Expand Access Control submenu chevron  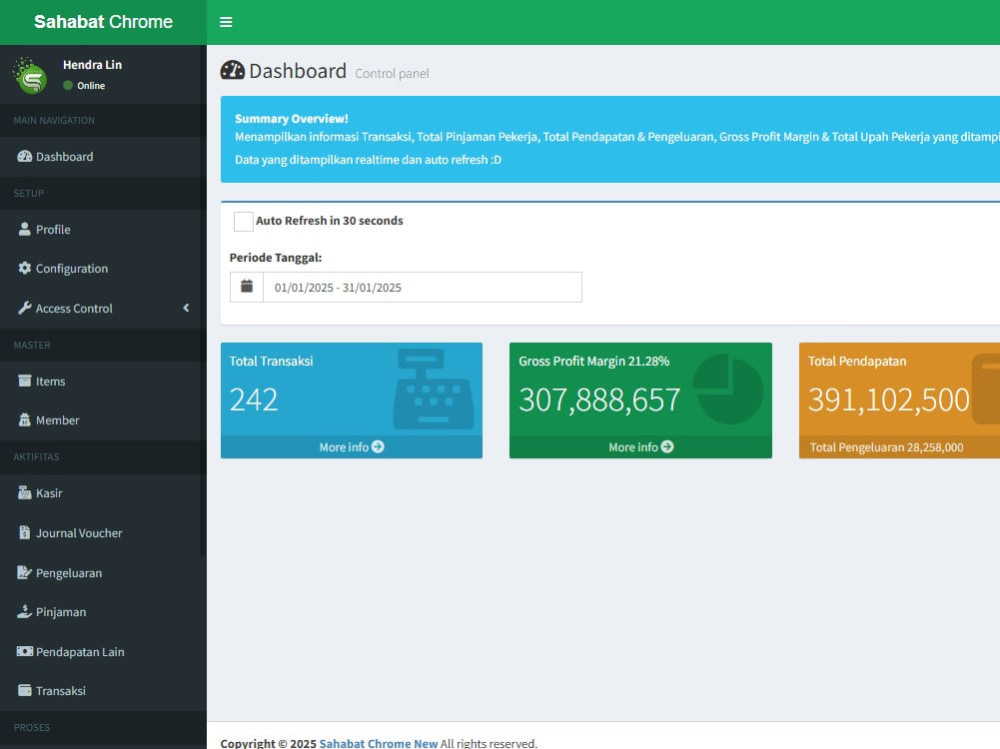tap(186, 308)
